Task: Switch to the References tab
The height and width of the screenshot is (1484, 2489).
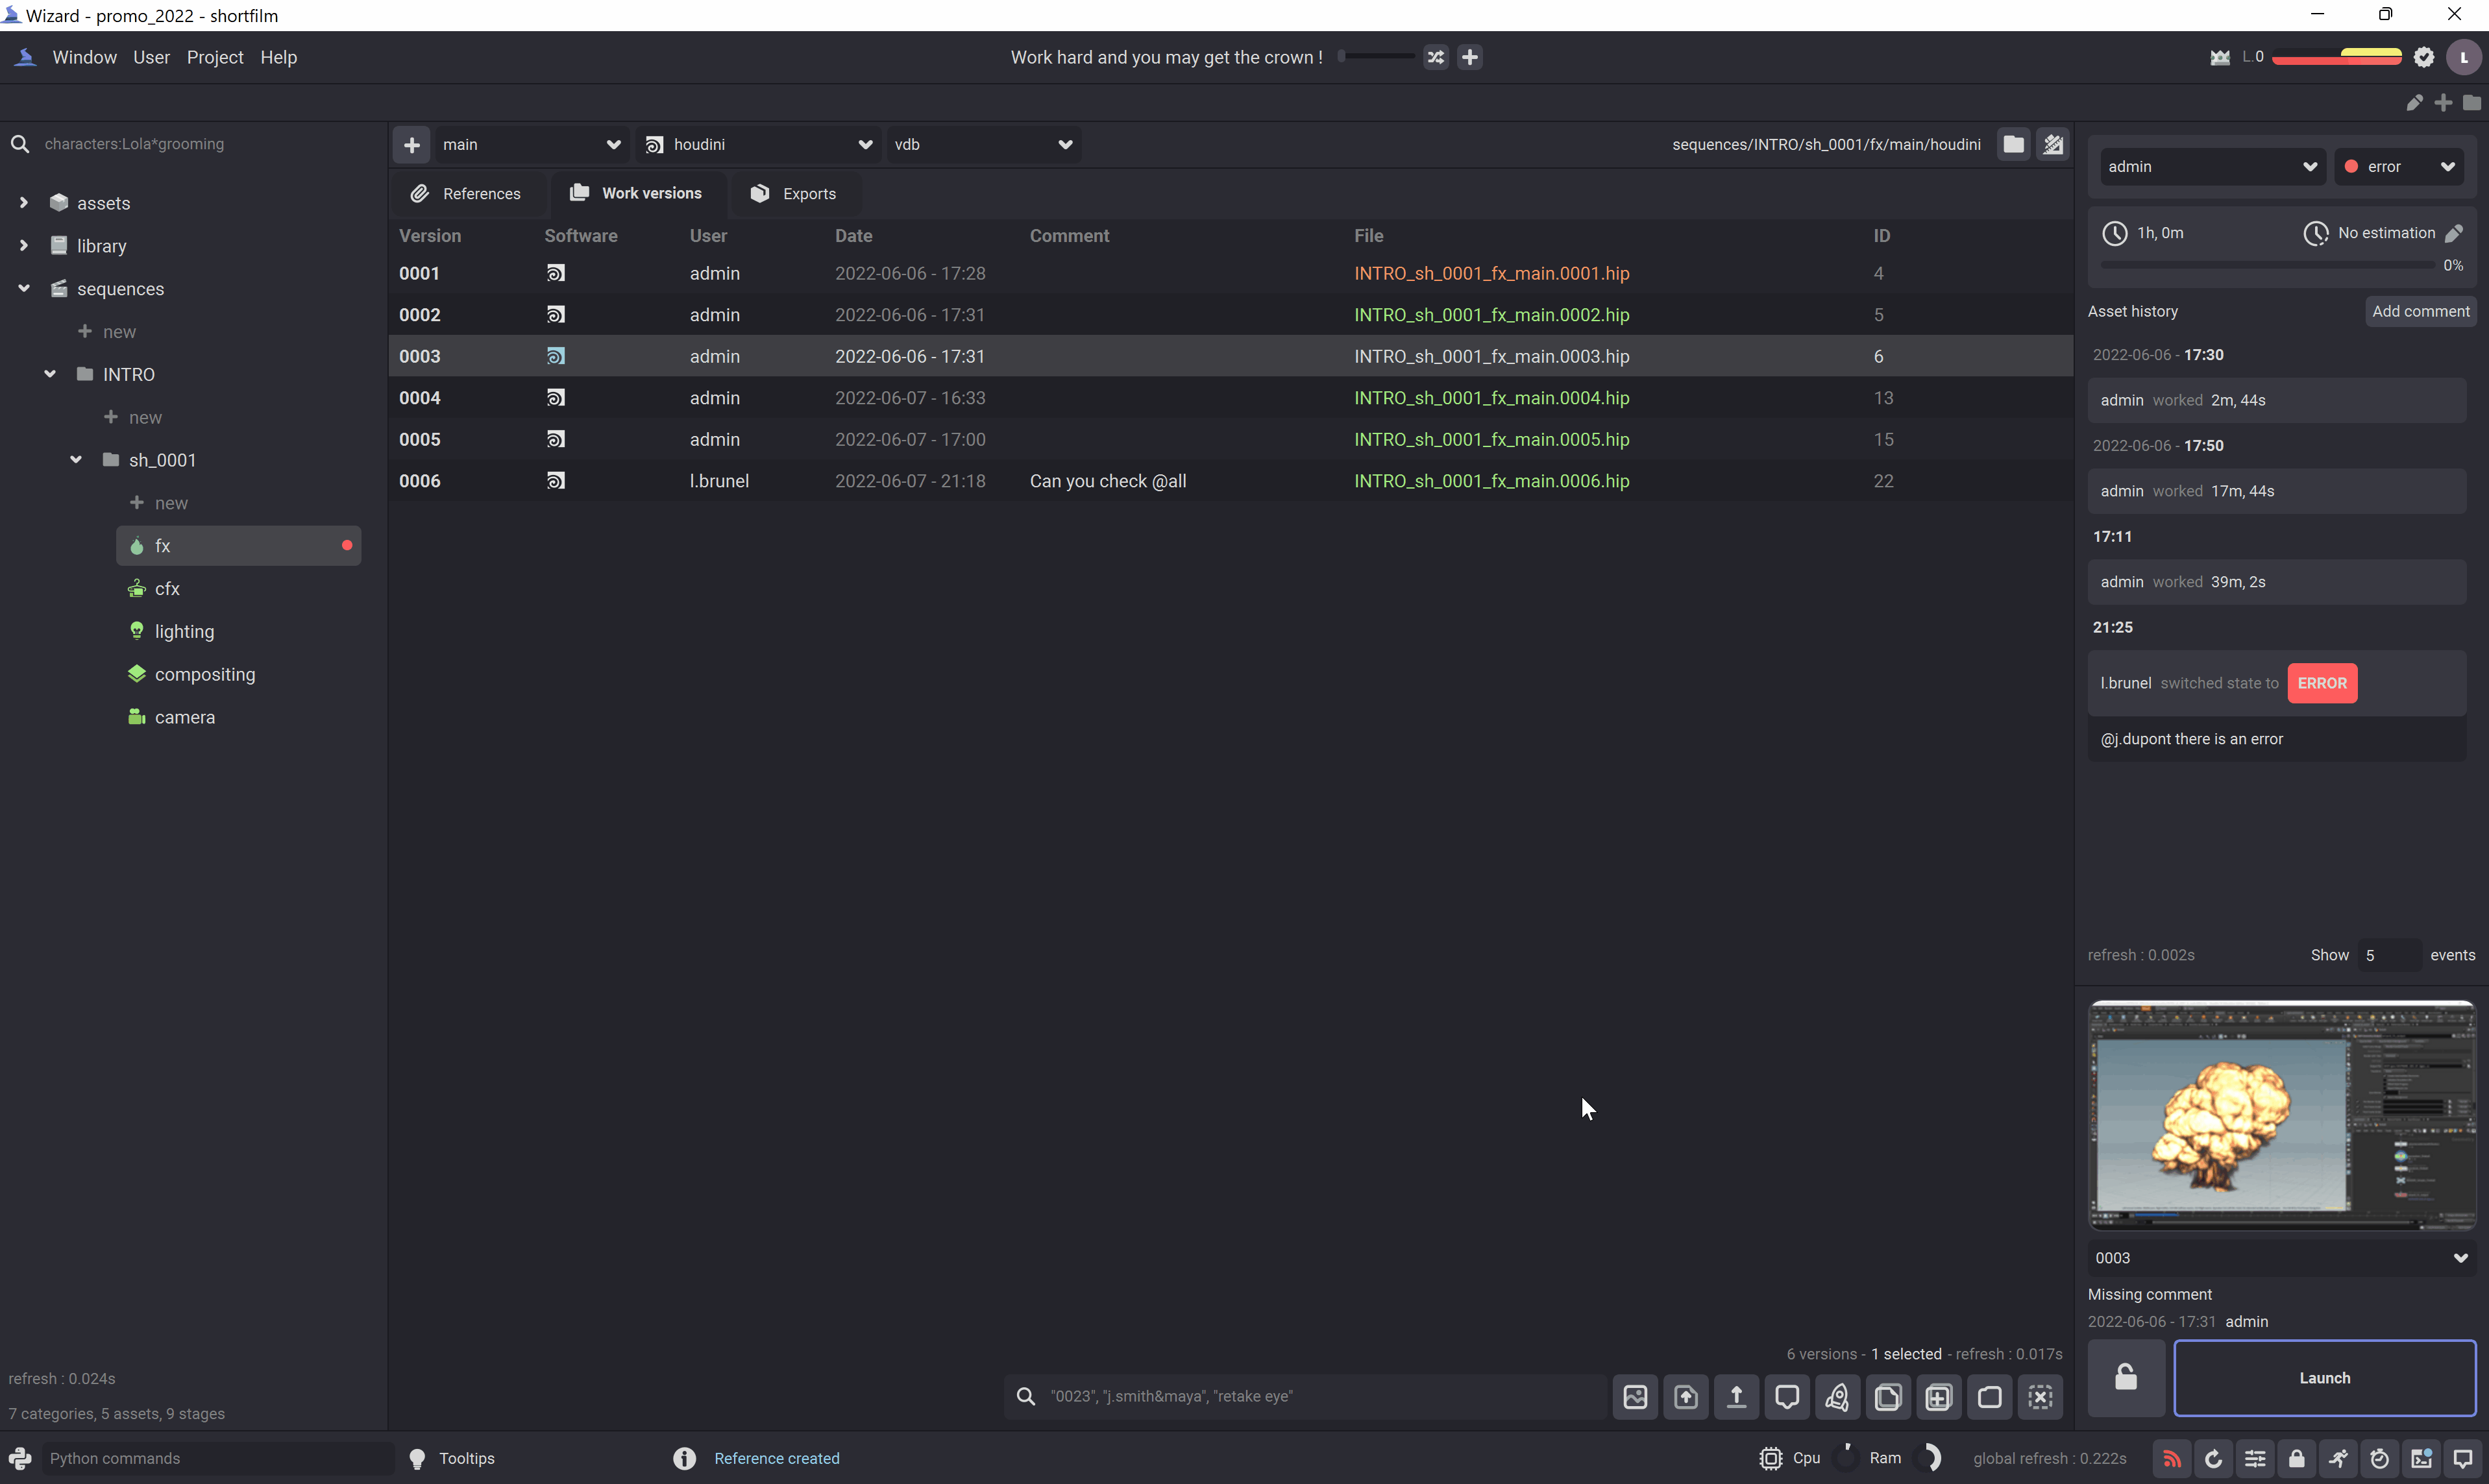Action: point(467,194)
